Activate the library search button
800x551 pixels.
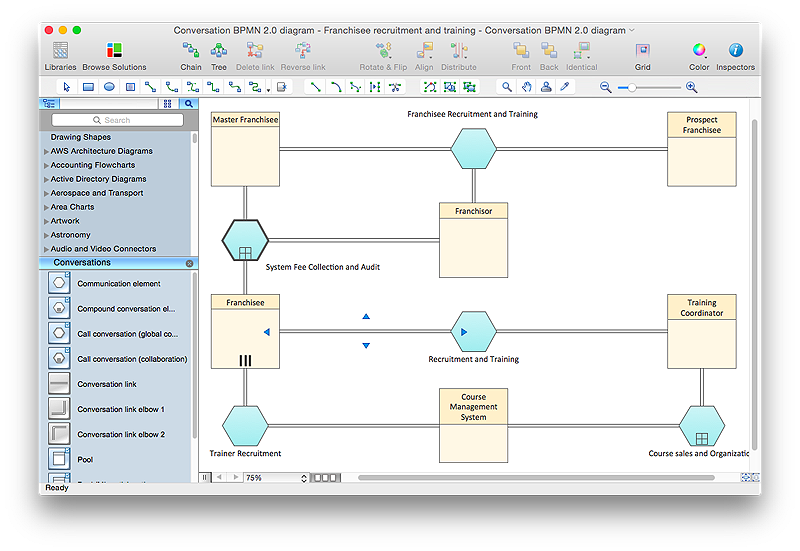click(x=189, y=104)
